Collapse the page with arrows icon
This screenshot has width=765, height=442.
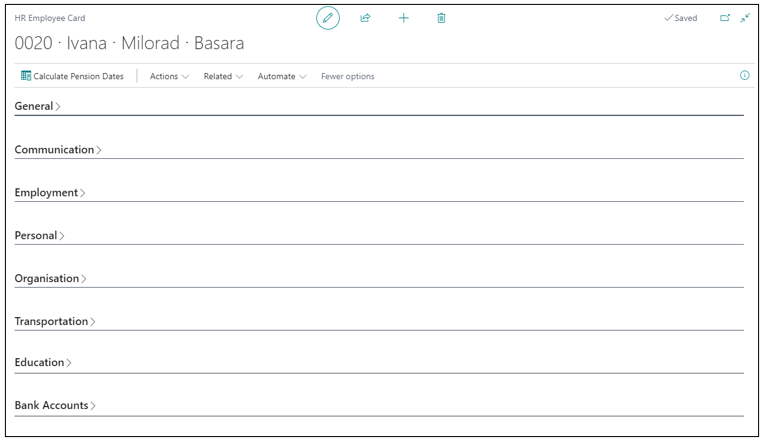click(745, 18)
